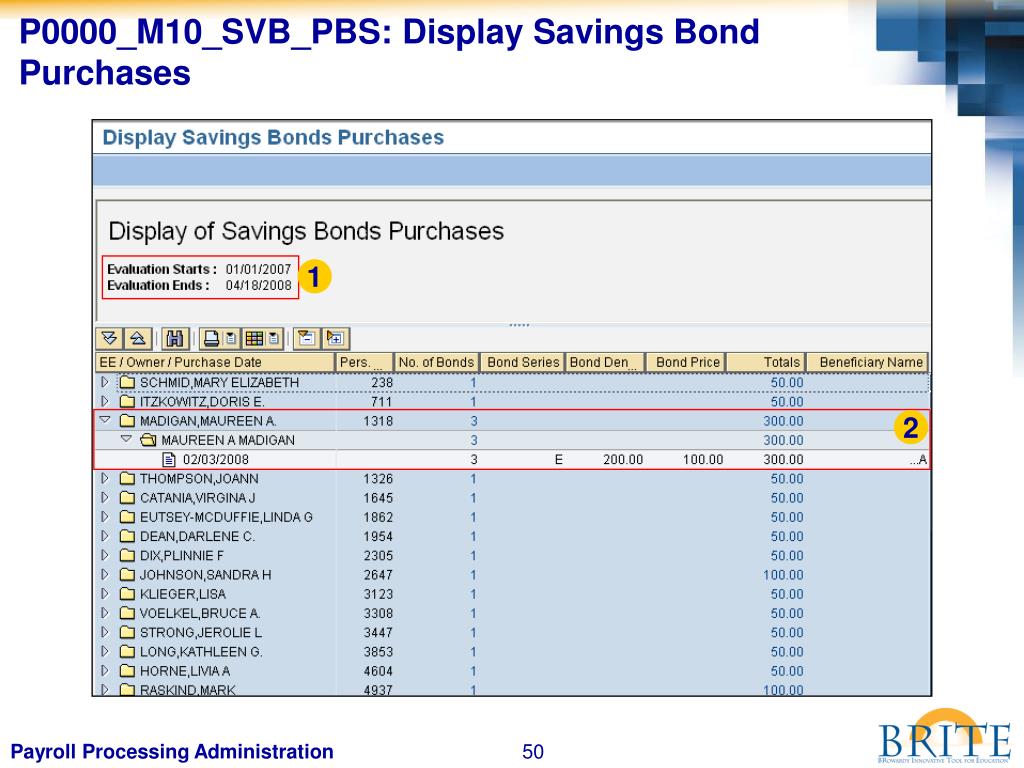The width and height of the screenshot is (1024, 768).
Task: Open the Print options dropdown arrow
Action: 231,338
